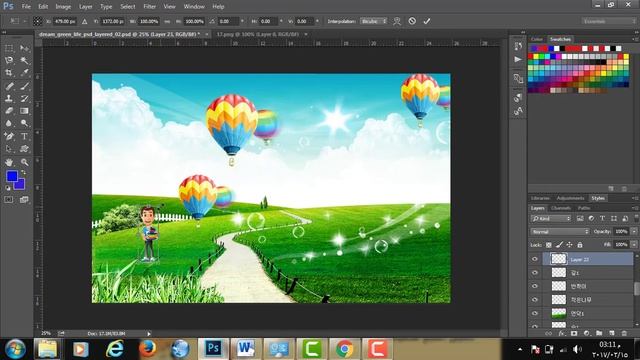Screen dimensions: 640x360
Task: Open the Layers panel flyout menu
Action: coord(634,208)
